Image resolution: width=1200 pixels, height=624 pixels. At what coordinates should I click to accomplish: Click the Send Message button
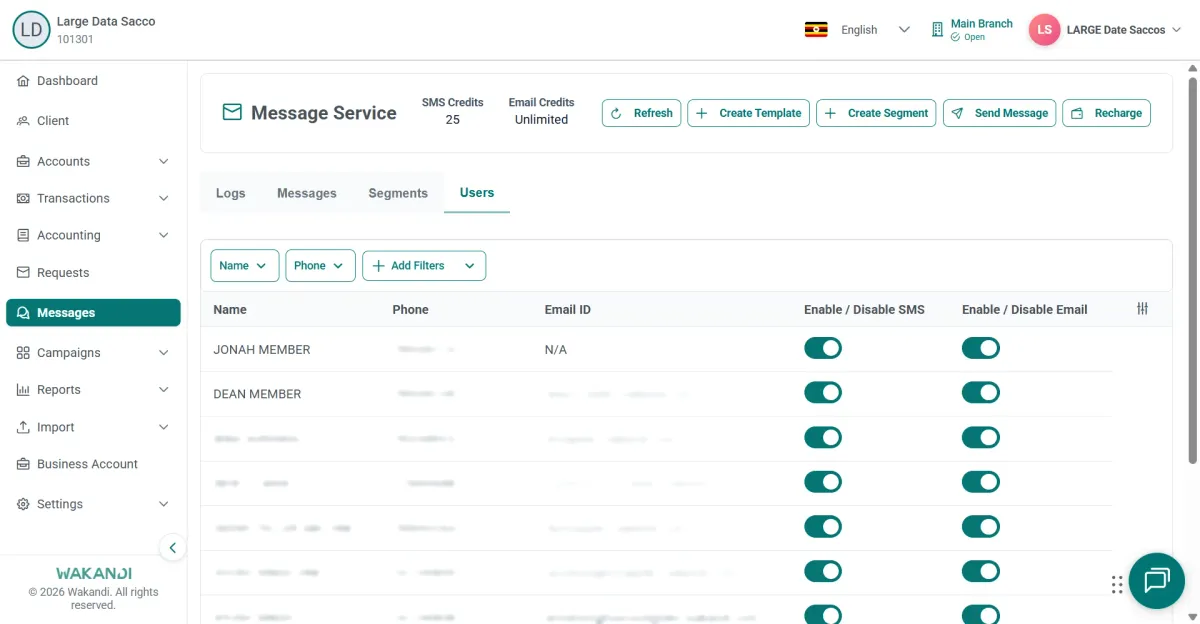(1000, 113)
